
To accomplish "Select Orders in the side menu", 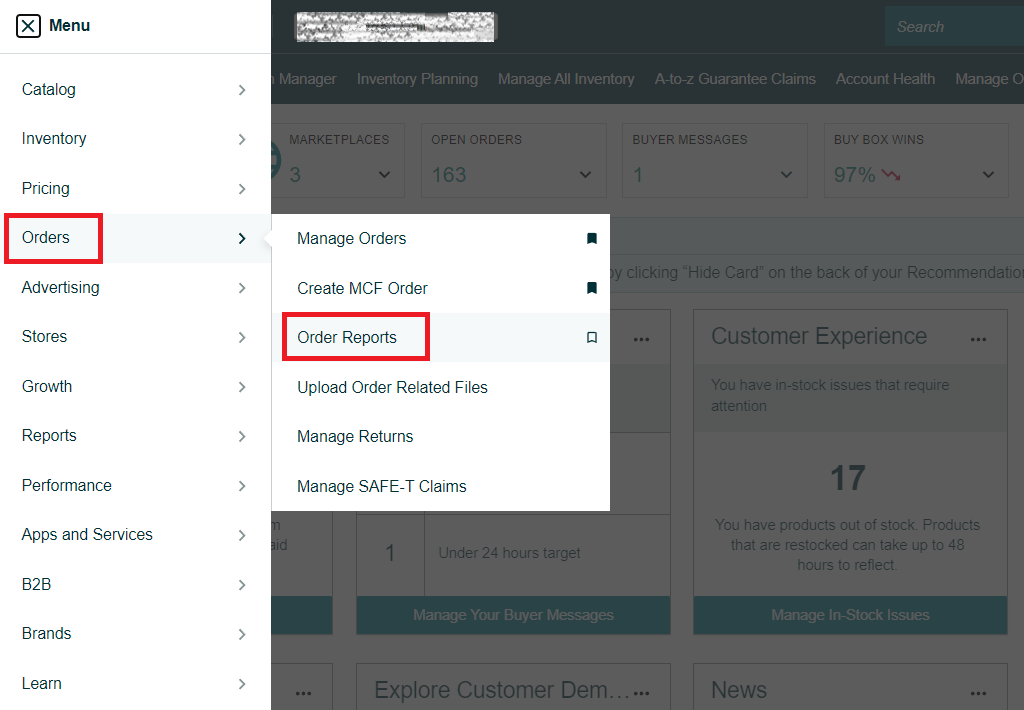I will [x=45, y=237].
